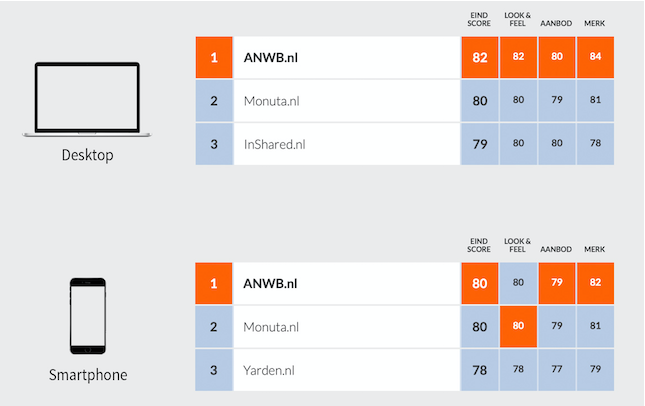Select ANWB.nl in the Smartphone ranking

270,283
